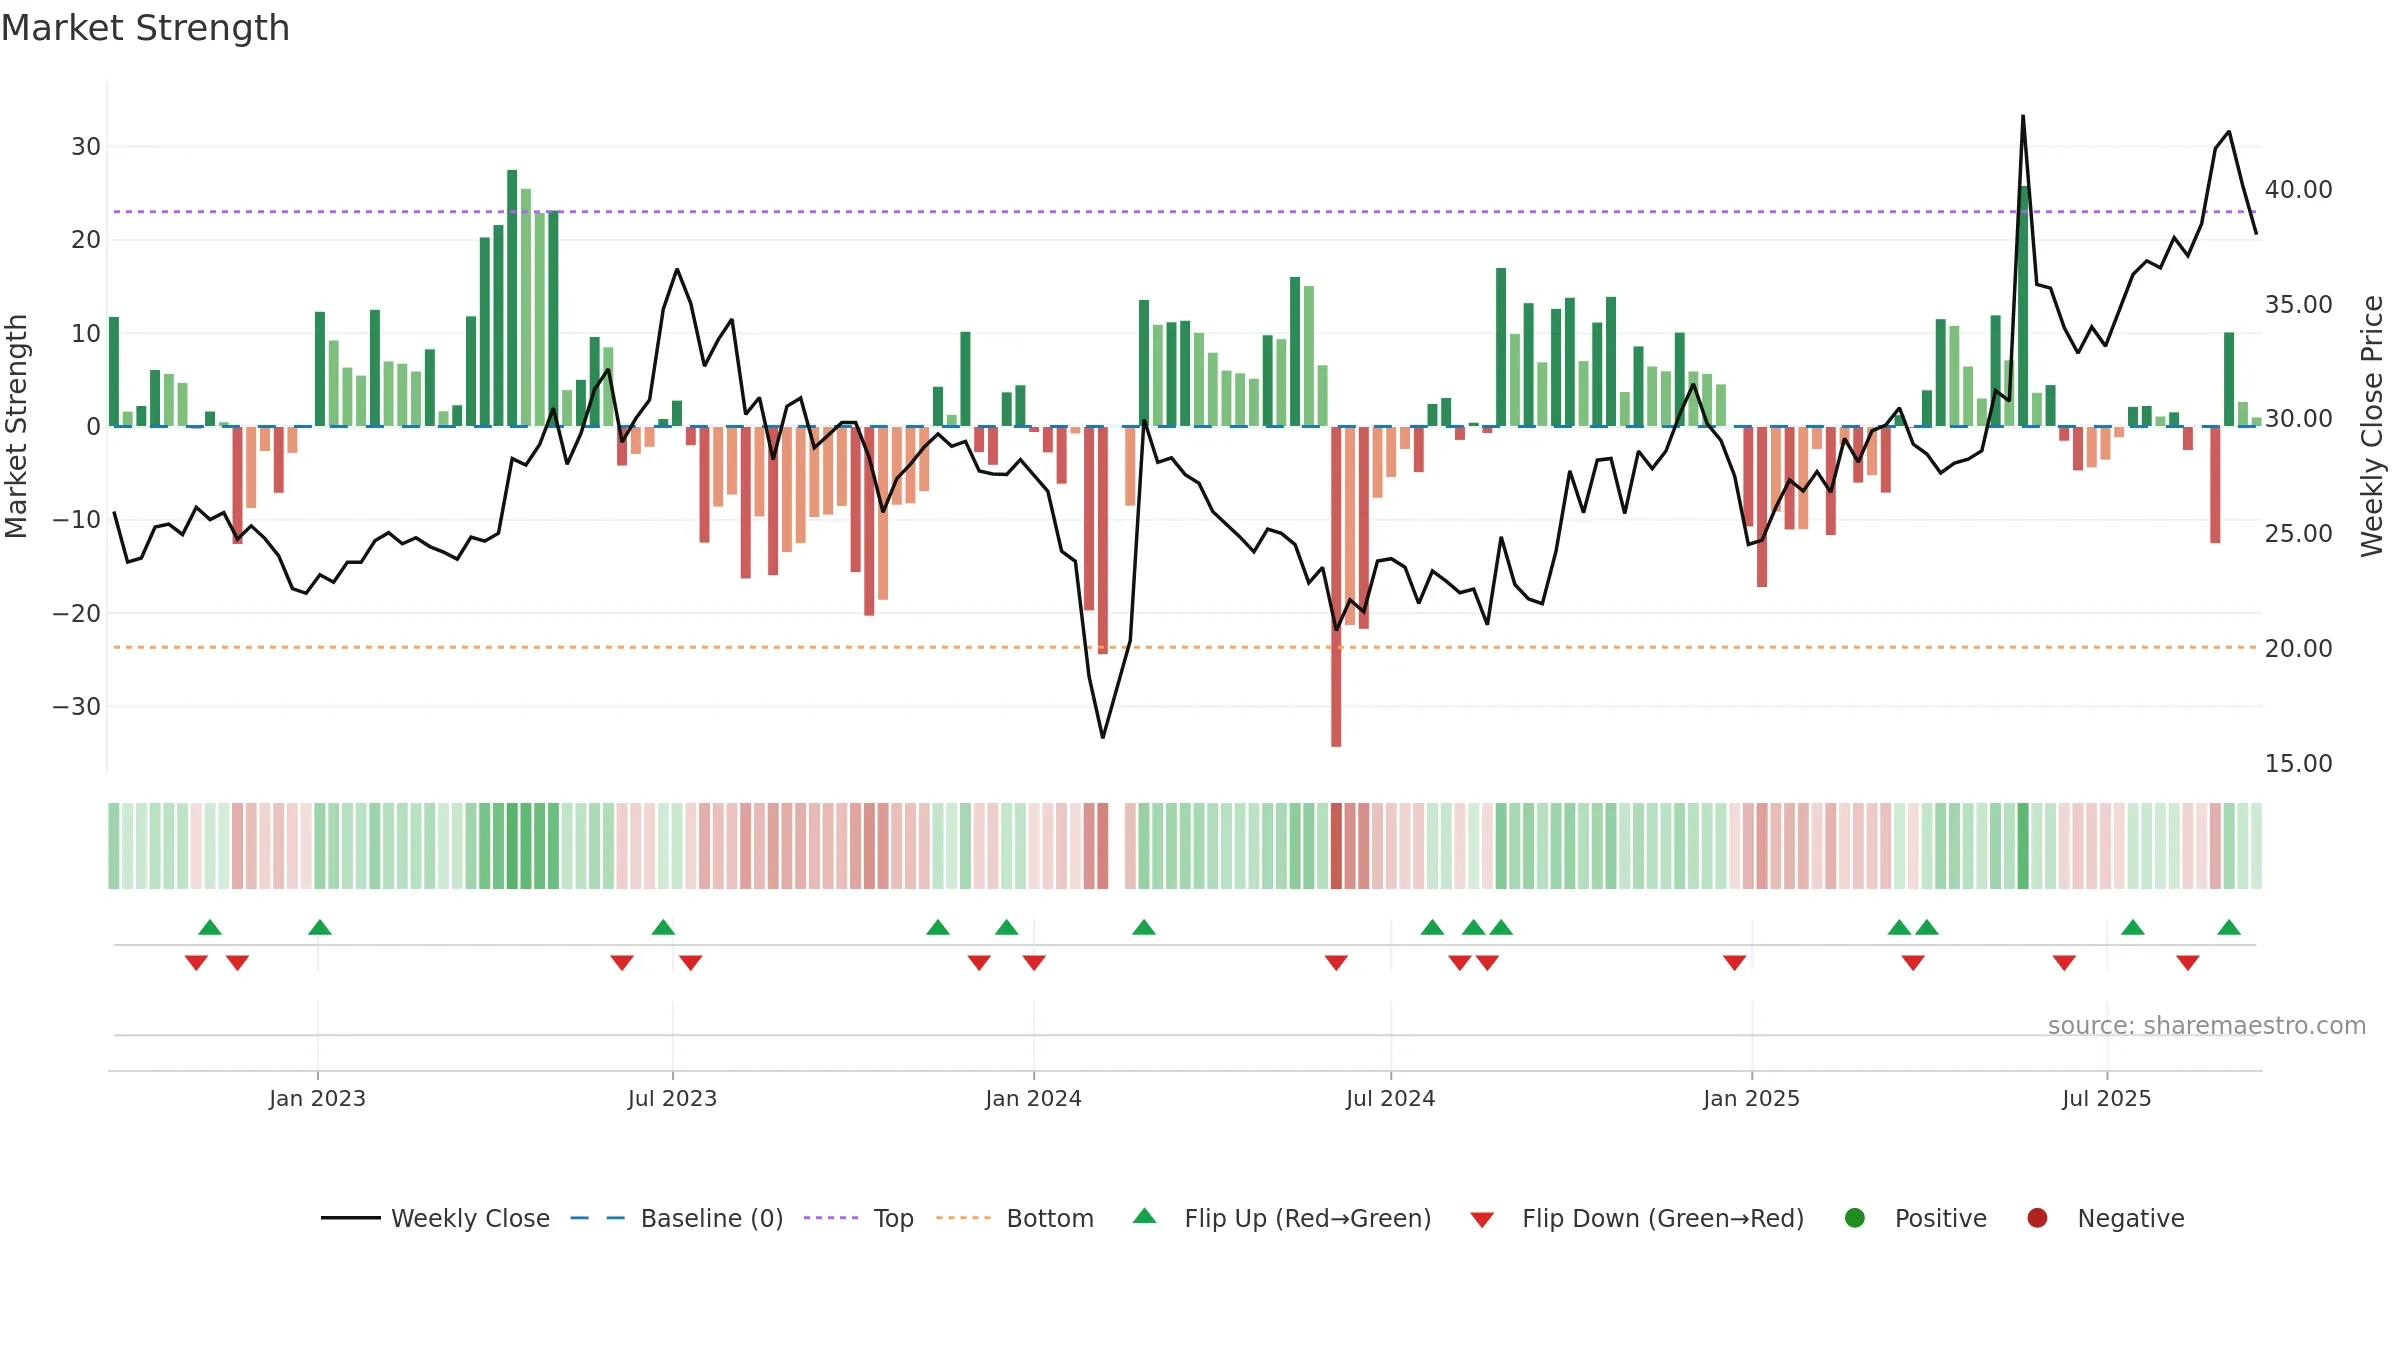The image size is (2400, 1350).
Task: Click the black Weekly Close line sample in legend
Action: [x=351, y=1218]
